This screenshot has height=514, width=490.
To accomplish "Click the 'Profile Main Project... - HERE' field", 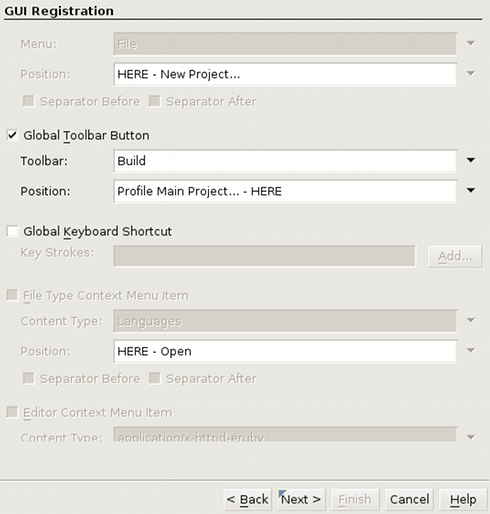I will [285, 191].
